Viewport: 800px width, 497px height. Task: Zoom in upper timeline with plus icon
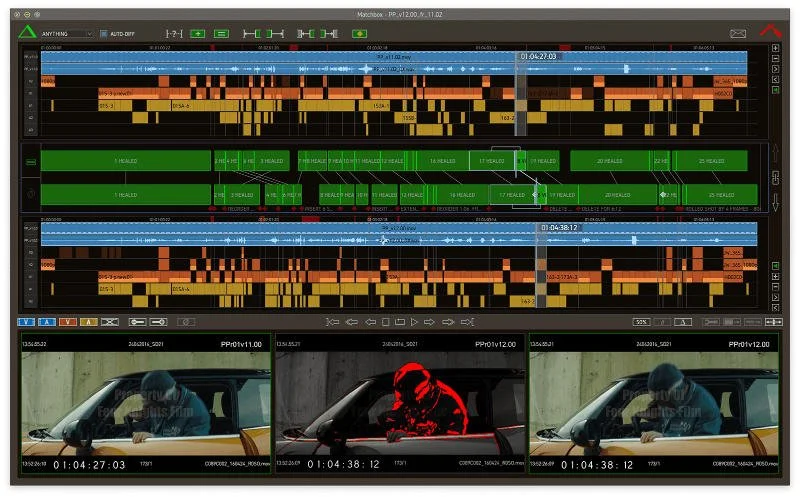(x=776, y=48)
